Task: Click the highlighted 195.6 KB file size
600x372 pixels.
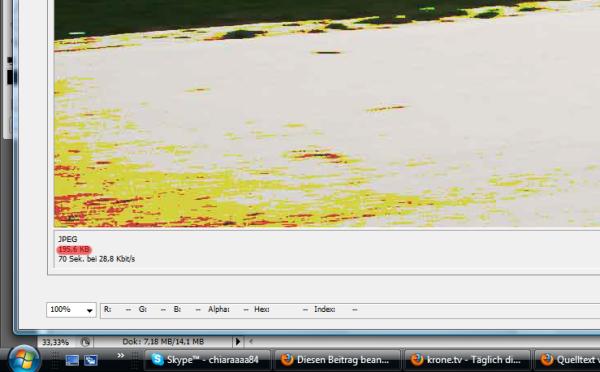Action: (x=74, y=250)
